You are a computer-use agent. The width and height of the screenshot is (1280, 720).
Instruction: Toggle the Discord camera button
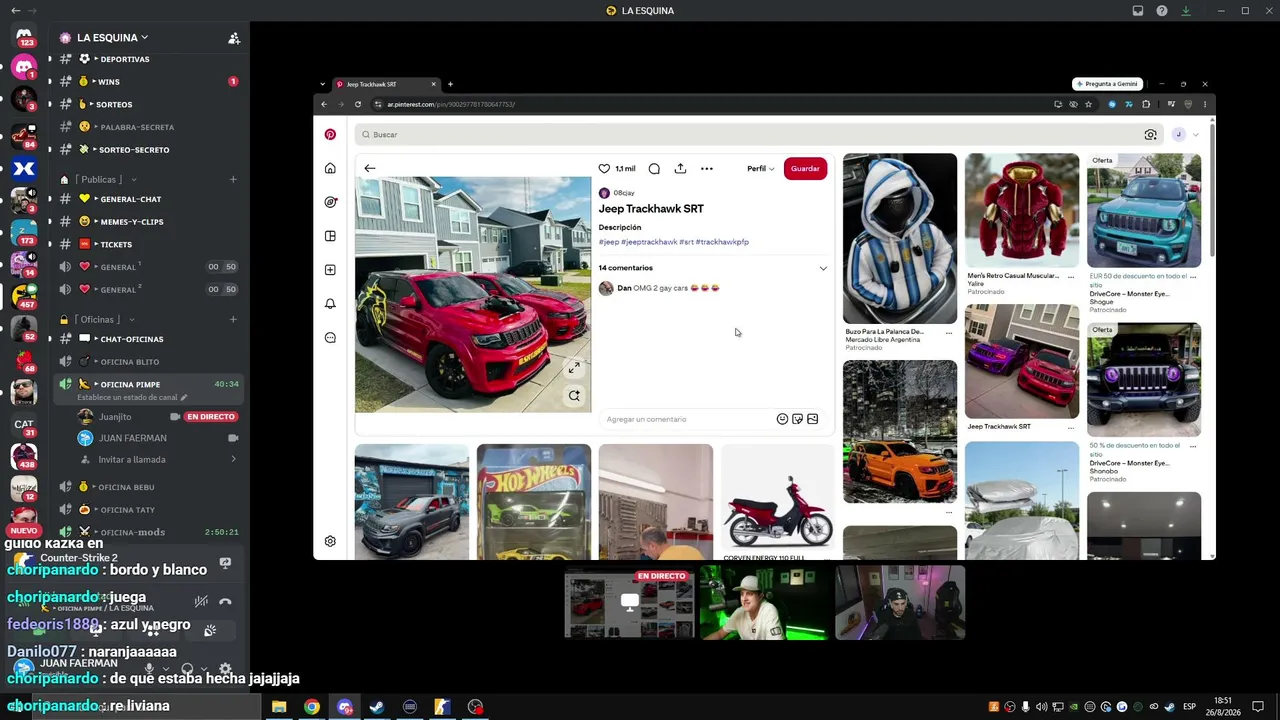point(40,631)
